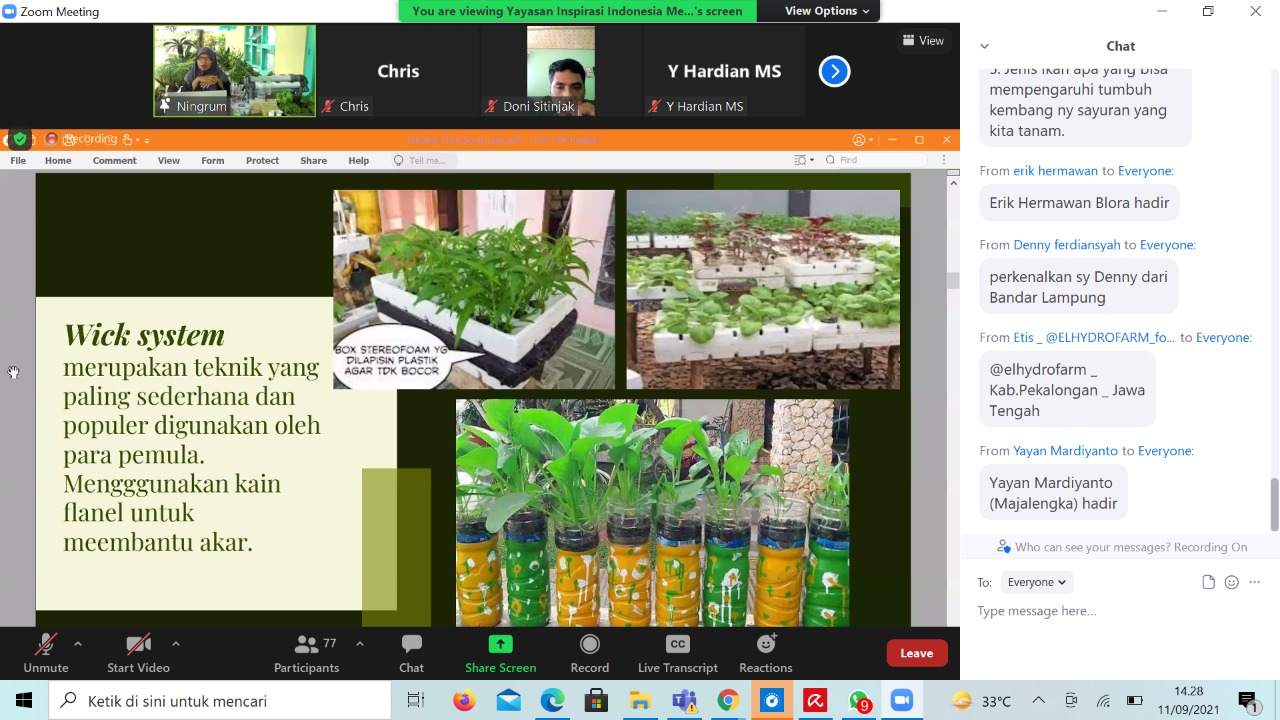This screenshot has width=1280, height=720.
Task: Leave the meeting
Action: 916,653
